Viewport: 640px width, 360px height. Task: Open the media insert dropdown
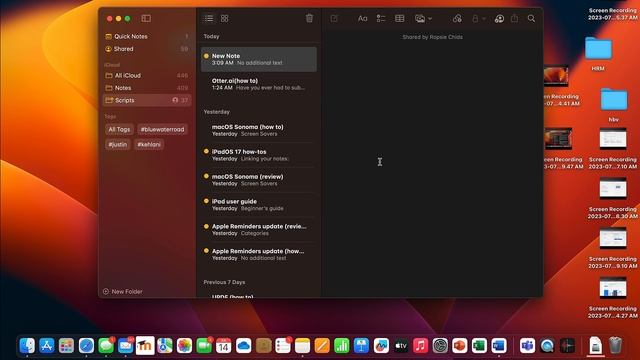[423, 18]
